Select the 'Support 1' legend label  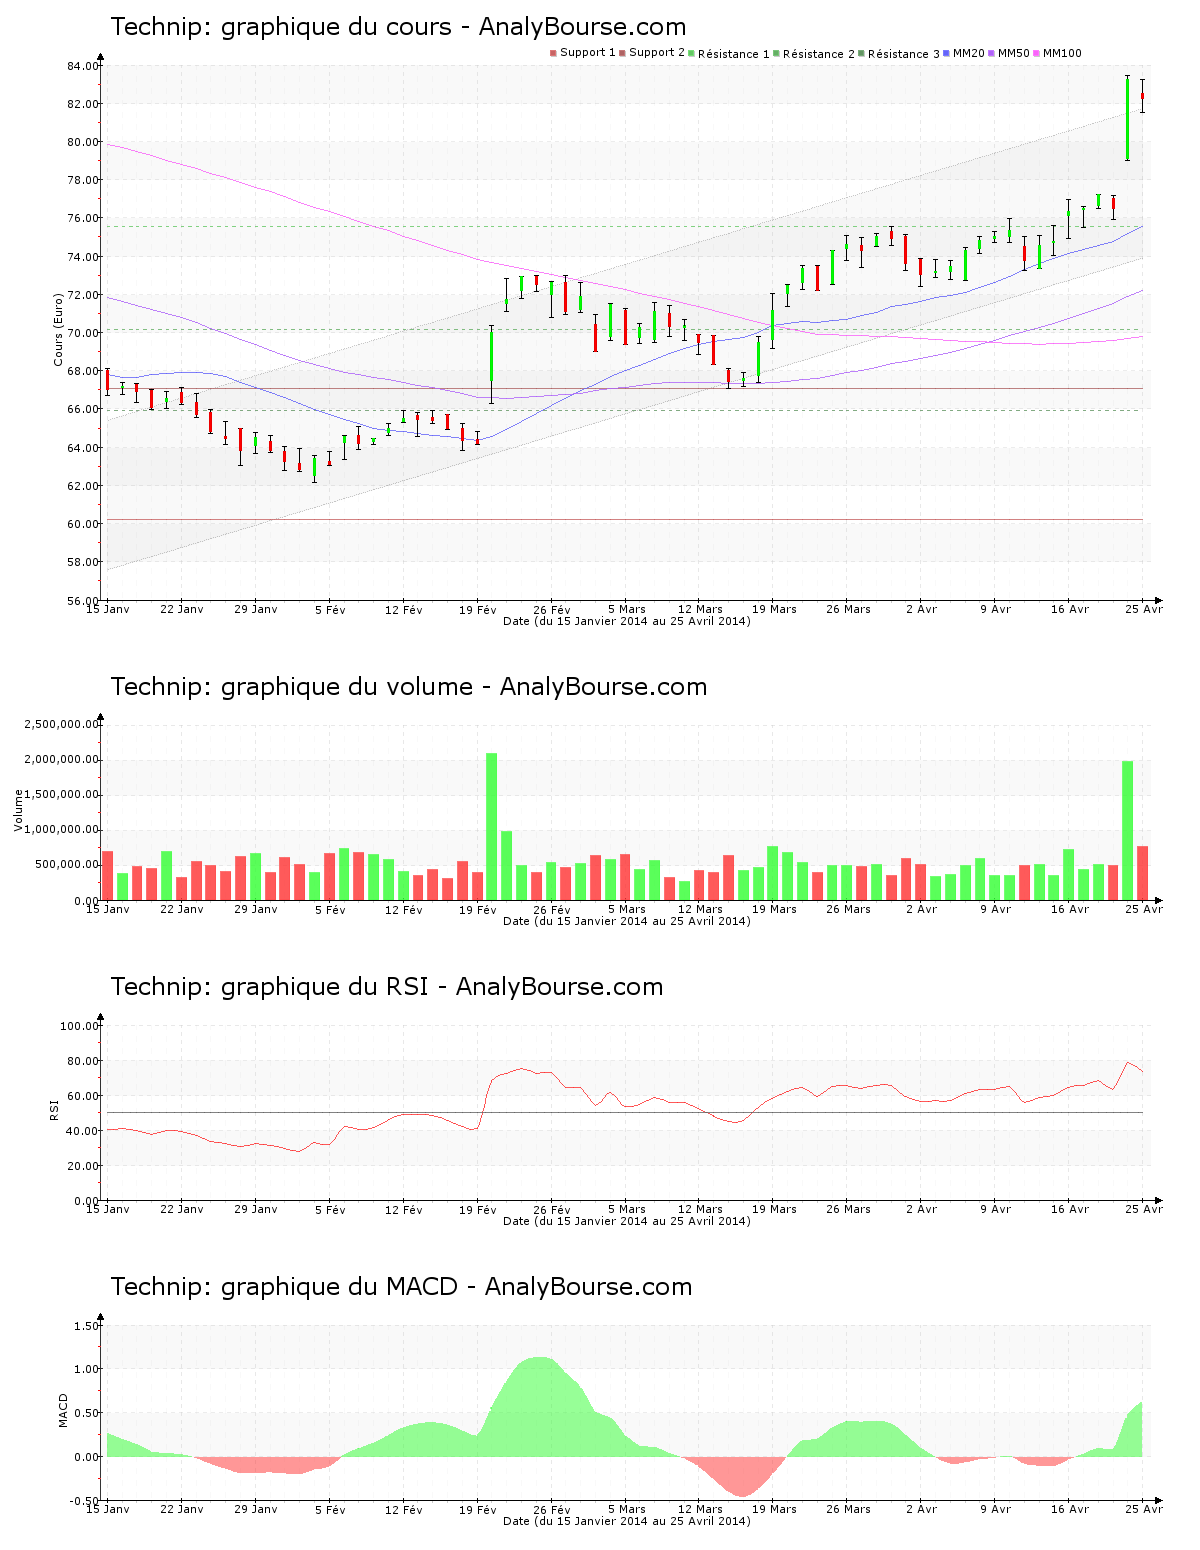[x=587, y=53]
